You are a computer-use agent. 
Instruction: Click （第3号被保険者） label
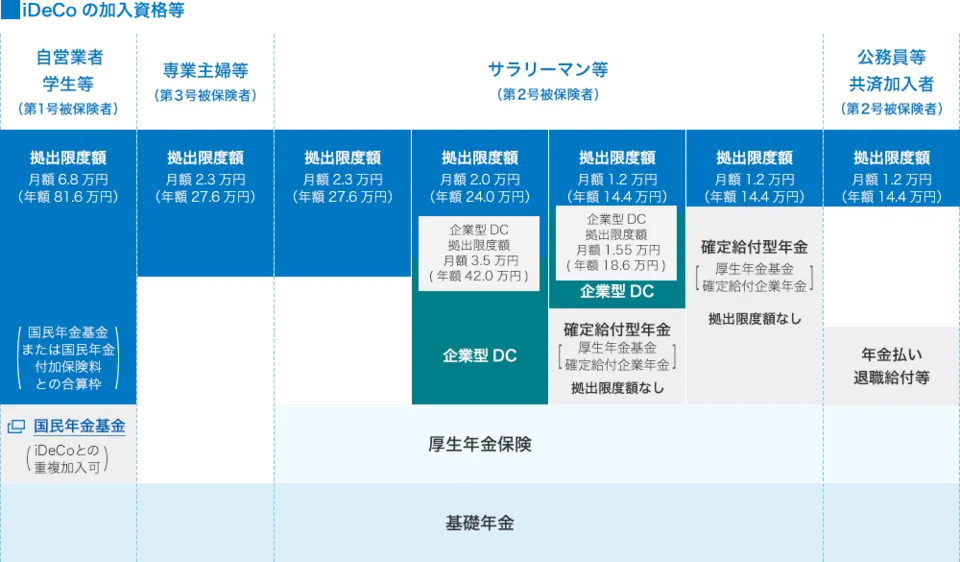coord(206,96)
